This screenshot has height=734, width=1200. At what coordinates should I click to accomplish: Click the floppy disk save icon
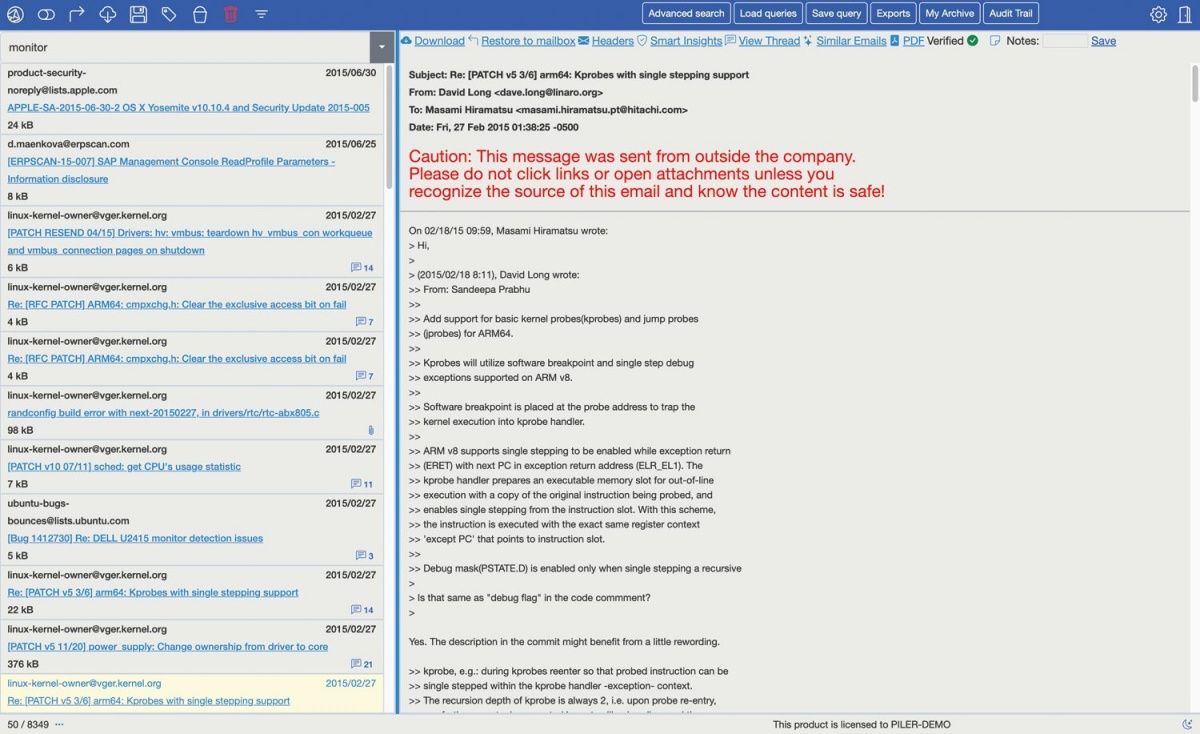click(139, 14)
